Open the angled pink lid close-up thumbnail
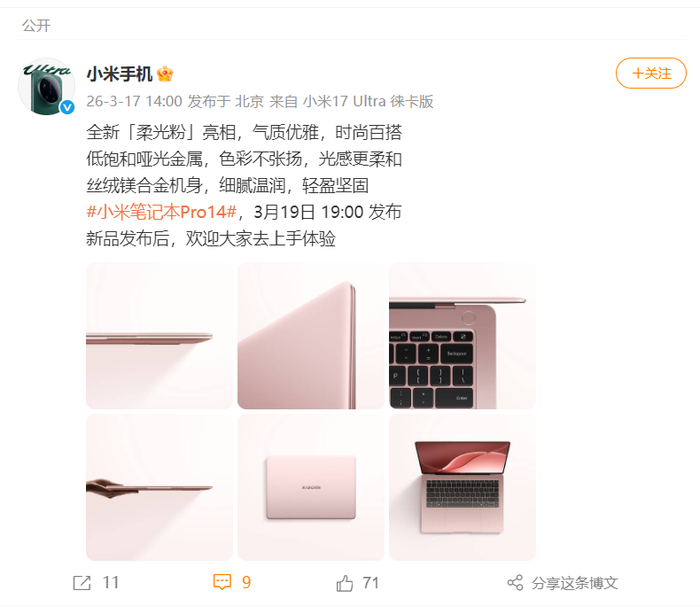Image resolution: width=700 pixels, height=614 pixels. [x=311, y=336]
